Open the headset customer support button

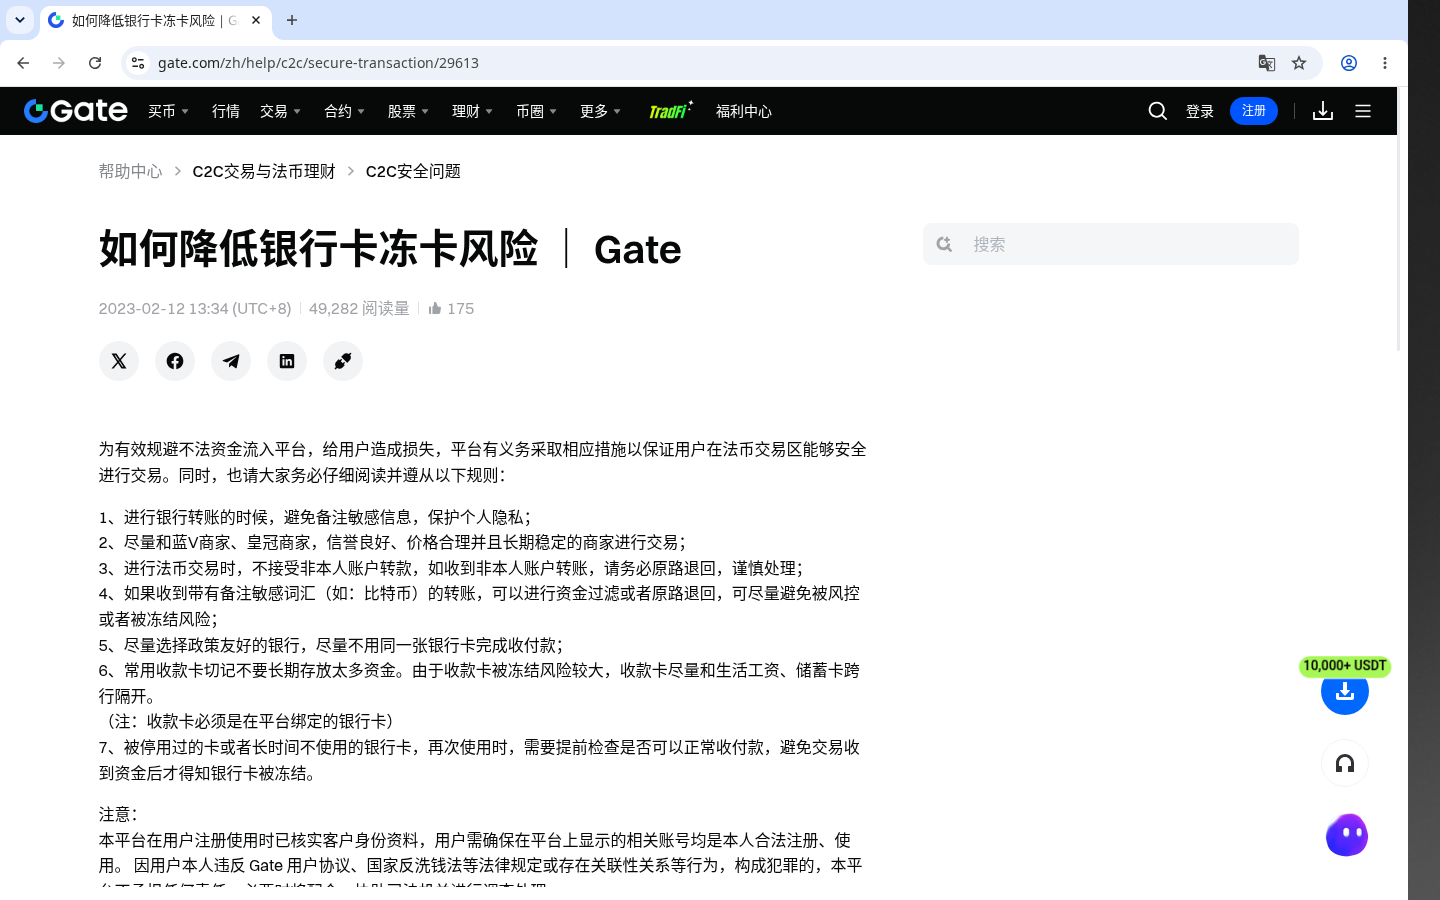(x=1345, y=764)
